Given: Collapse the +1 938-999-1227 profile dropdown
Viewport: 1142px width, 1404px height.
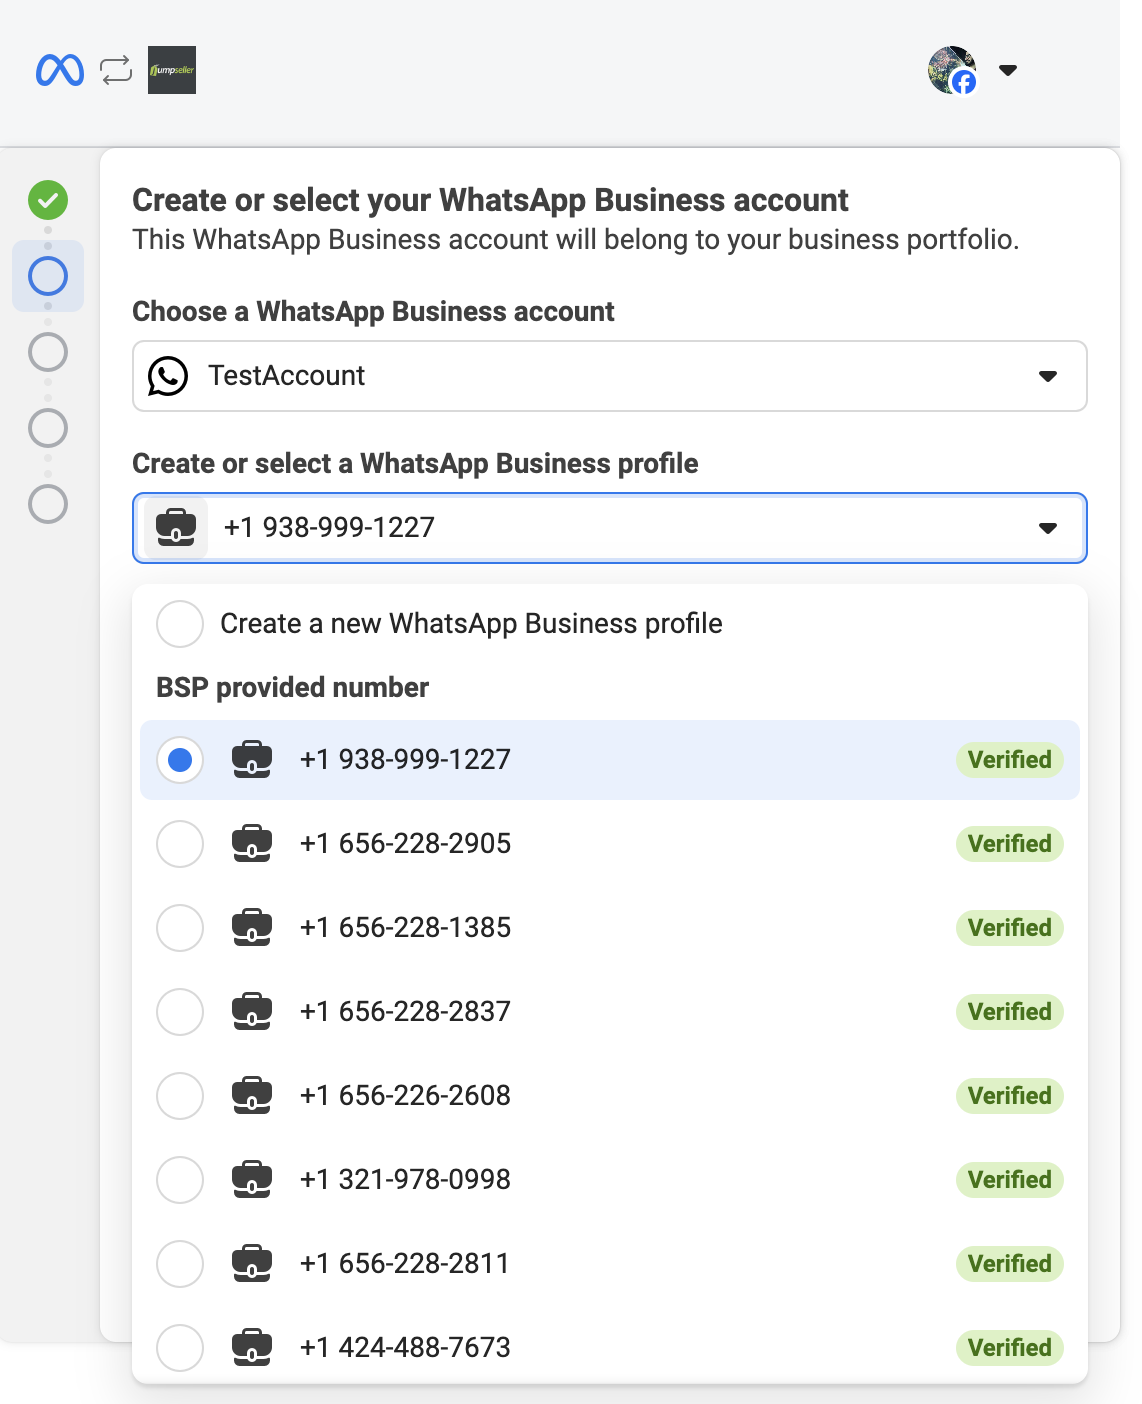Looking at the screenshot, I should 610,528.
